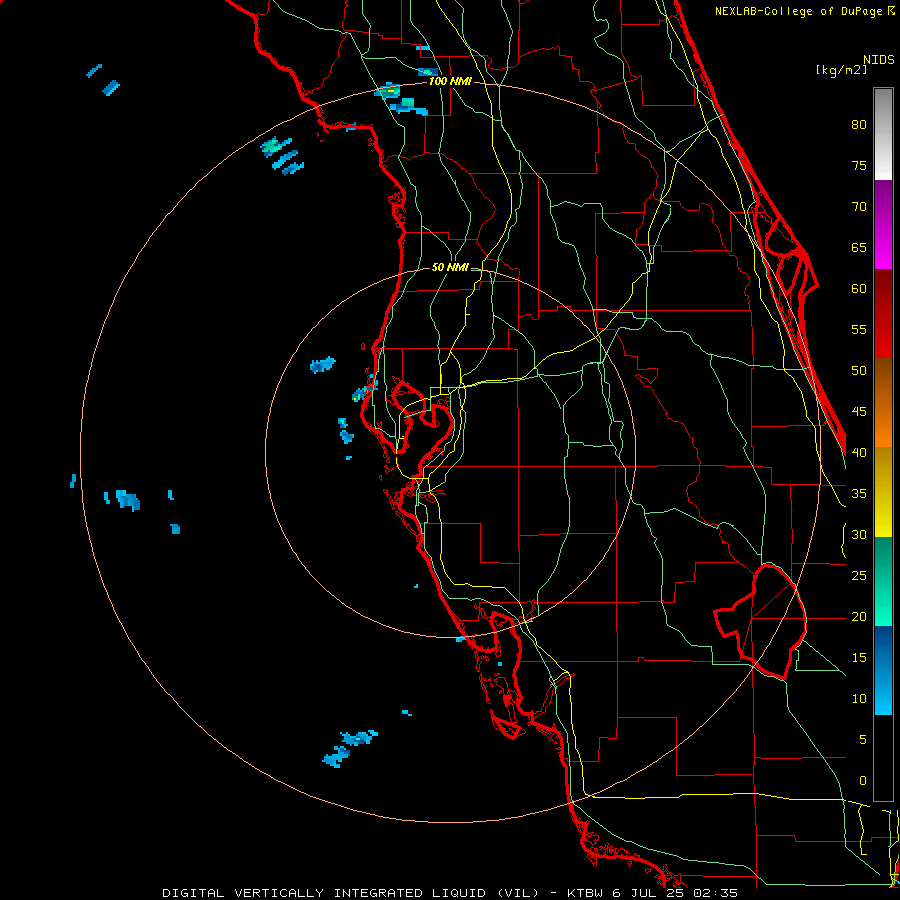
Task: Click the 65 scale value
Action: 859,247
